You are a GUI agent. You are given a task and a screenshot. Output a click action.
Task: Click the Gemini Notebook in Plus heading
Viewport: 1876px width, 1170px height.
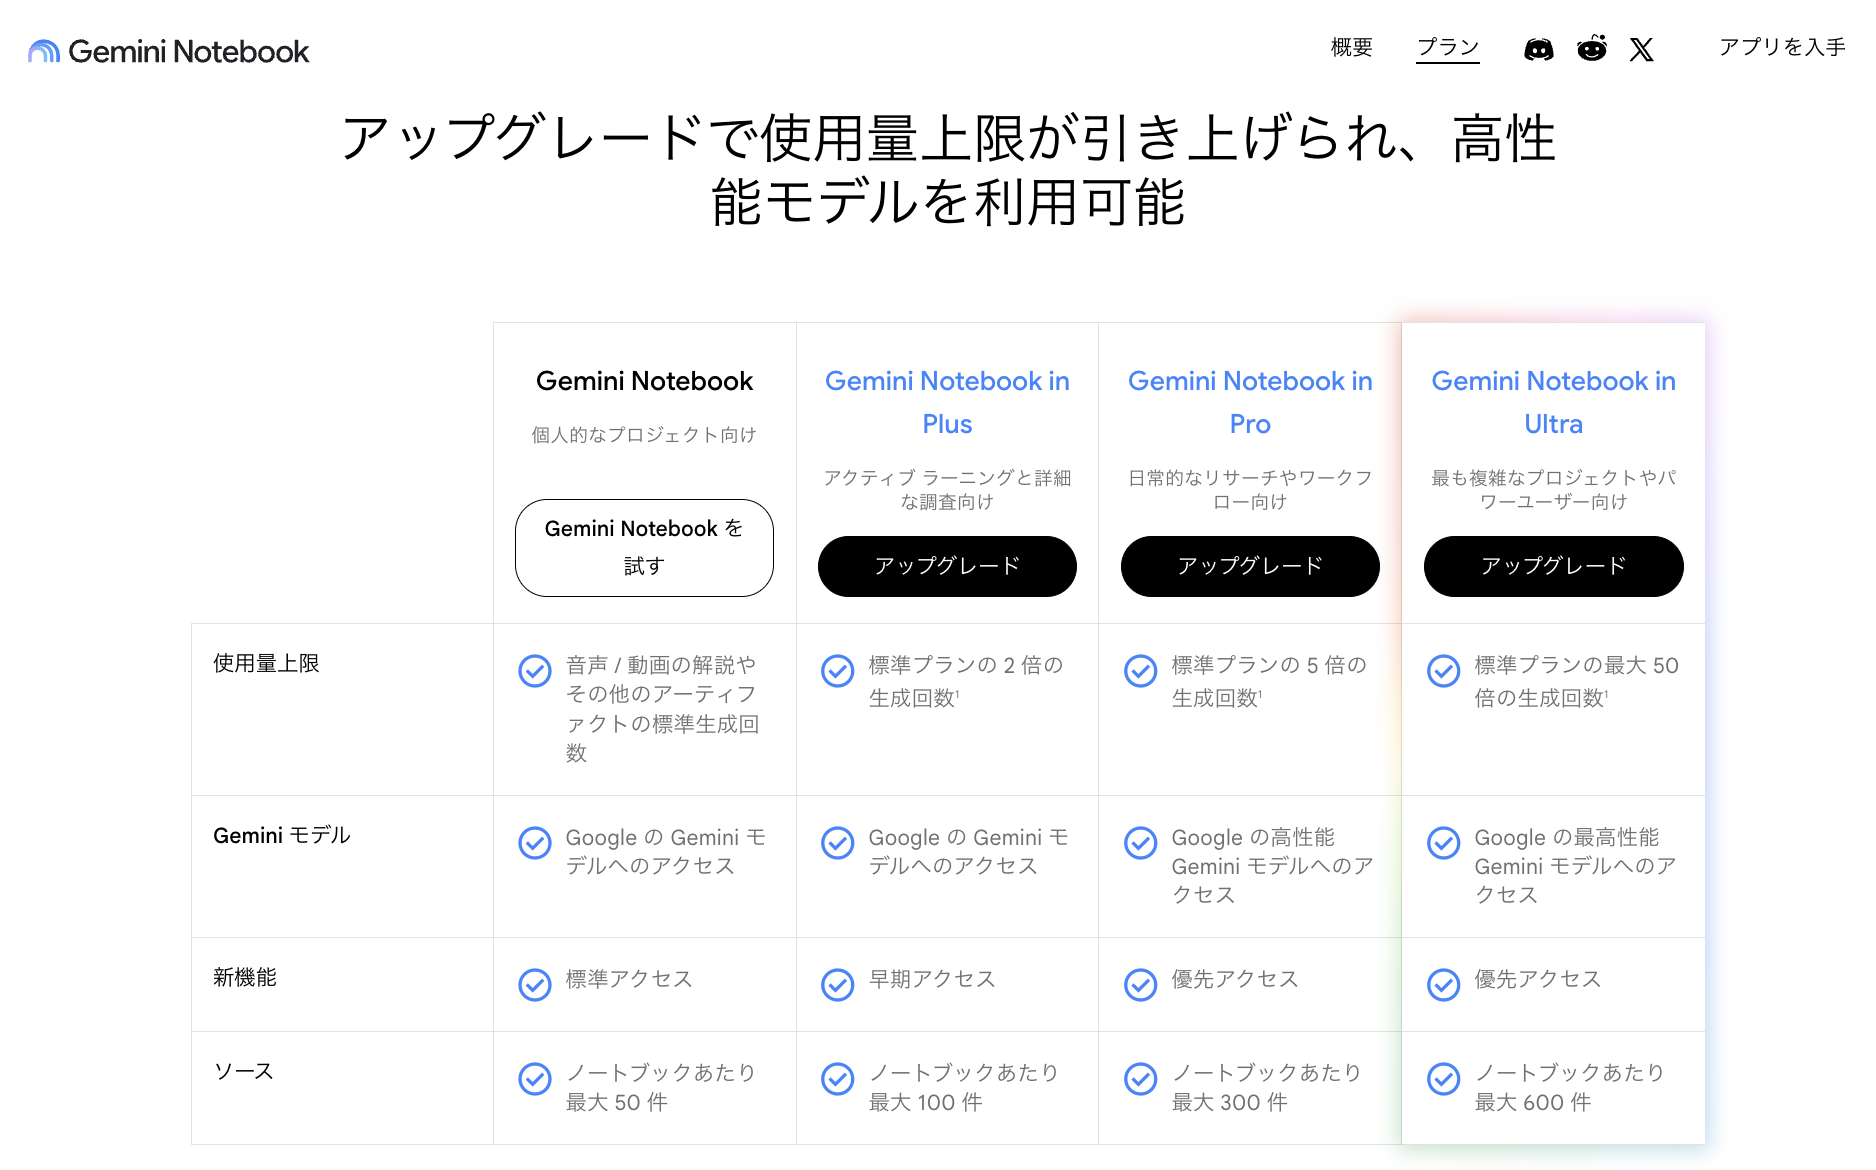coord(947,402)
